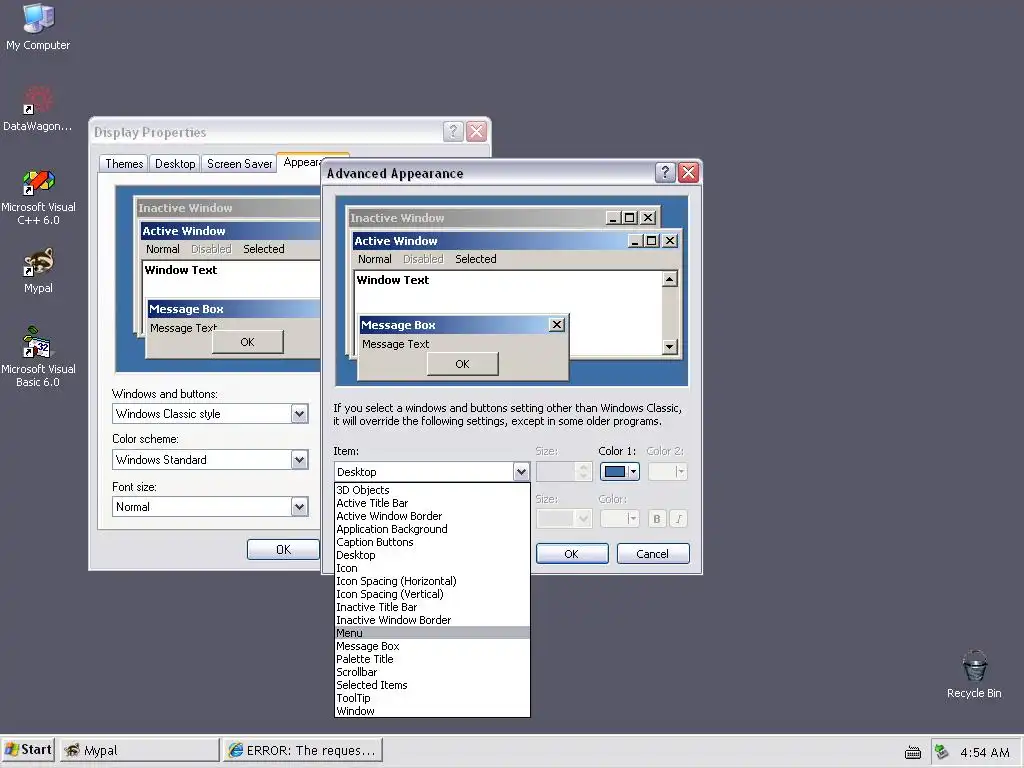Select Inactive Window Border from list

pos(432,620)
